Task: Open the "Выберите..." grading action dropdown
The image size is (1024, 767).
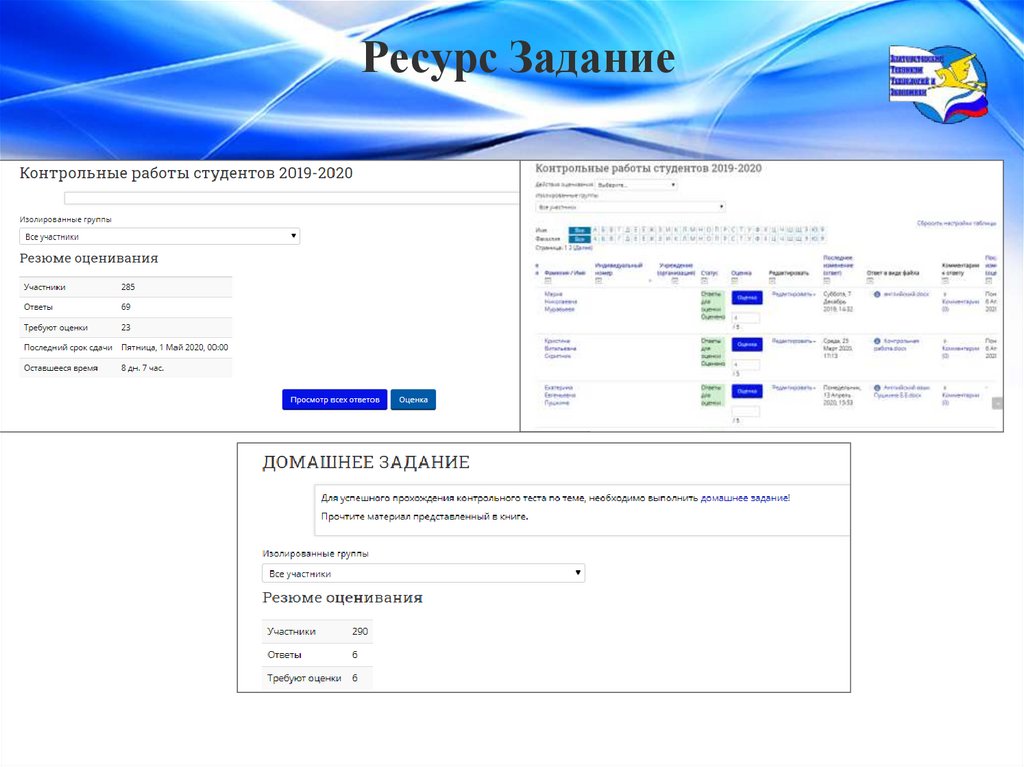Action: coord(636,185)
